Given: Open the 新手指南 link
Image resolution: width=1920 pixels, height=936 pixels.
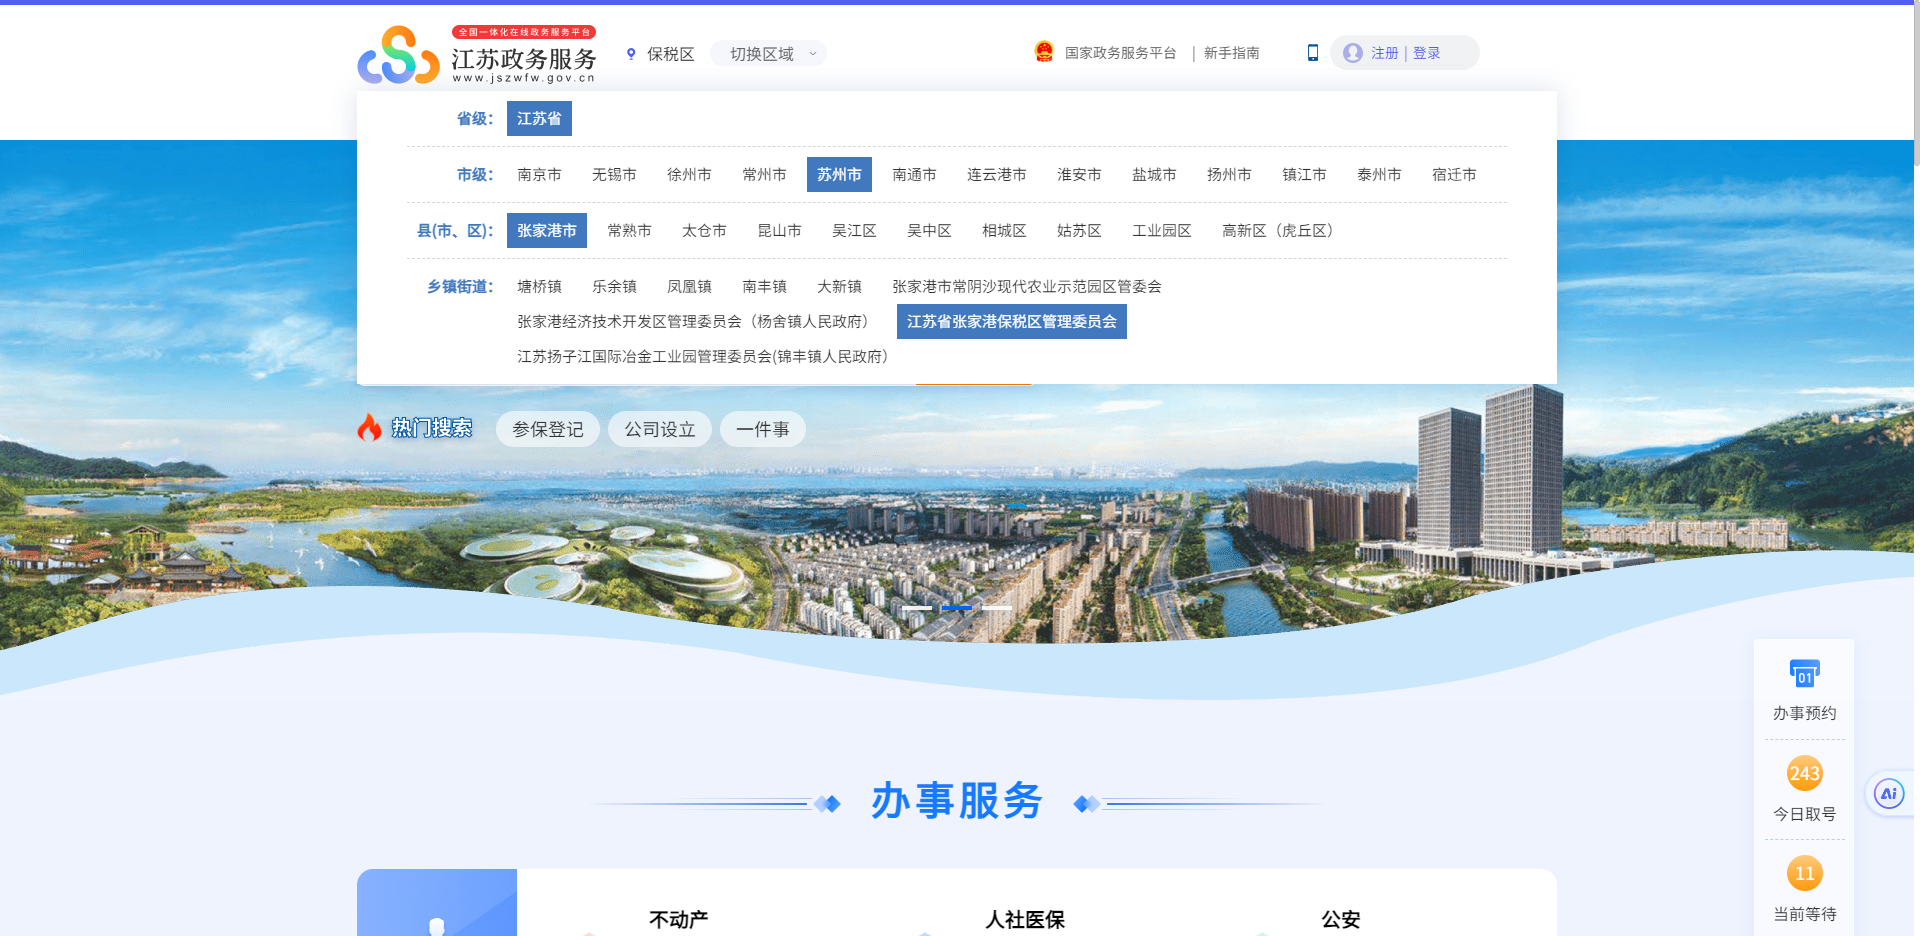Looking at the screenshot, I should [x=1231, y=53].
